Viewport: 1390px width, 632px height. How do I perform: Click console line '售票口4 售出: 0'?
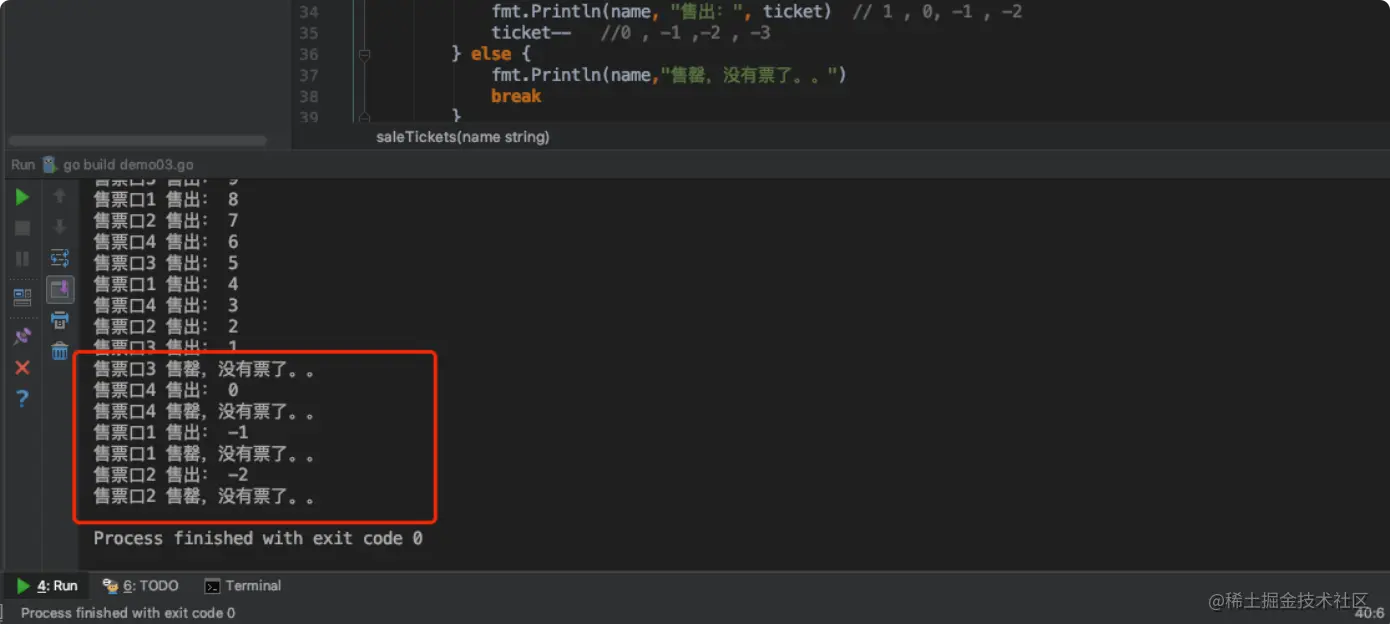coord(166,390)
